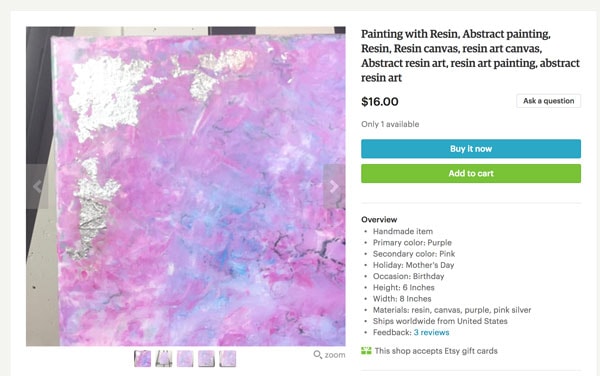Open the 3 reviews feedback link
Image resolution: width=600 pixels, height=376 pixels.
coord(431,332)
